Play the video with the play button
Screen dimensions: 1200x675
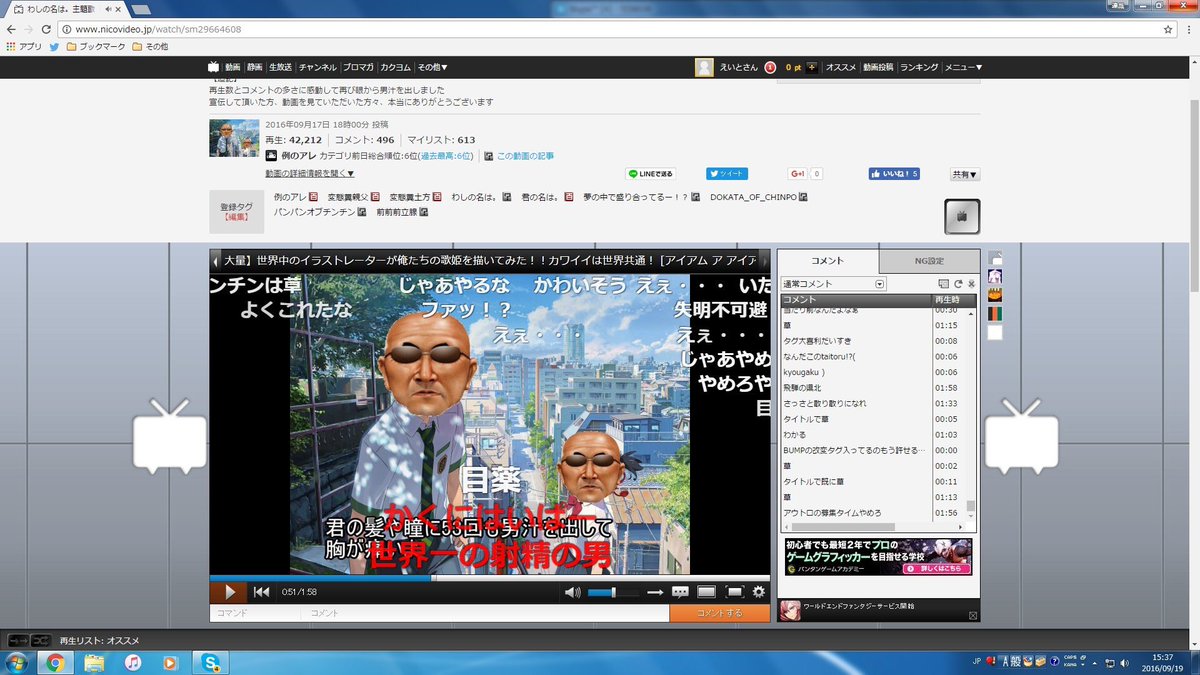(x=230, y=592)
